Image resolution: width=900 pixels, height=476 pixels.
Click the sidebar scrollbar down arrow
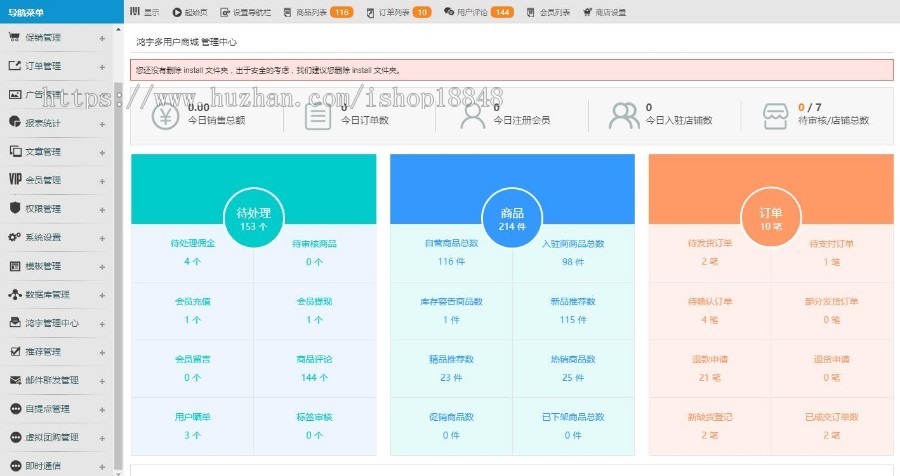pyautogui.click(x=118, y=473)
